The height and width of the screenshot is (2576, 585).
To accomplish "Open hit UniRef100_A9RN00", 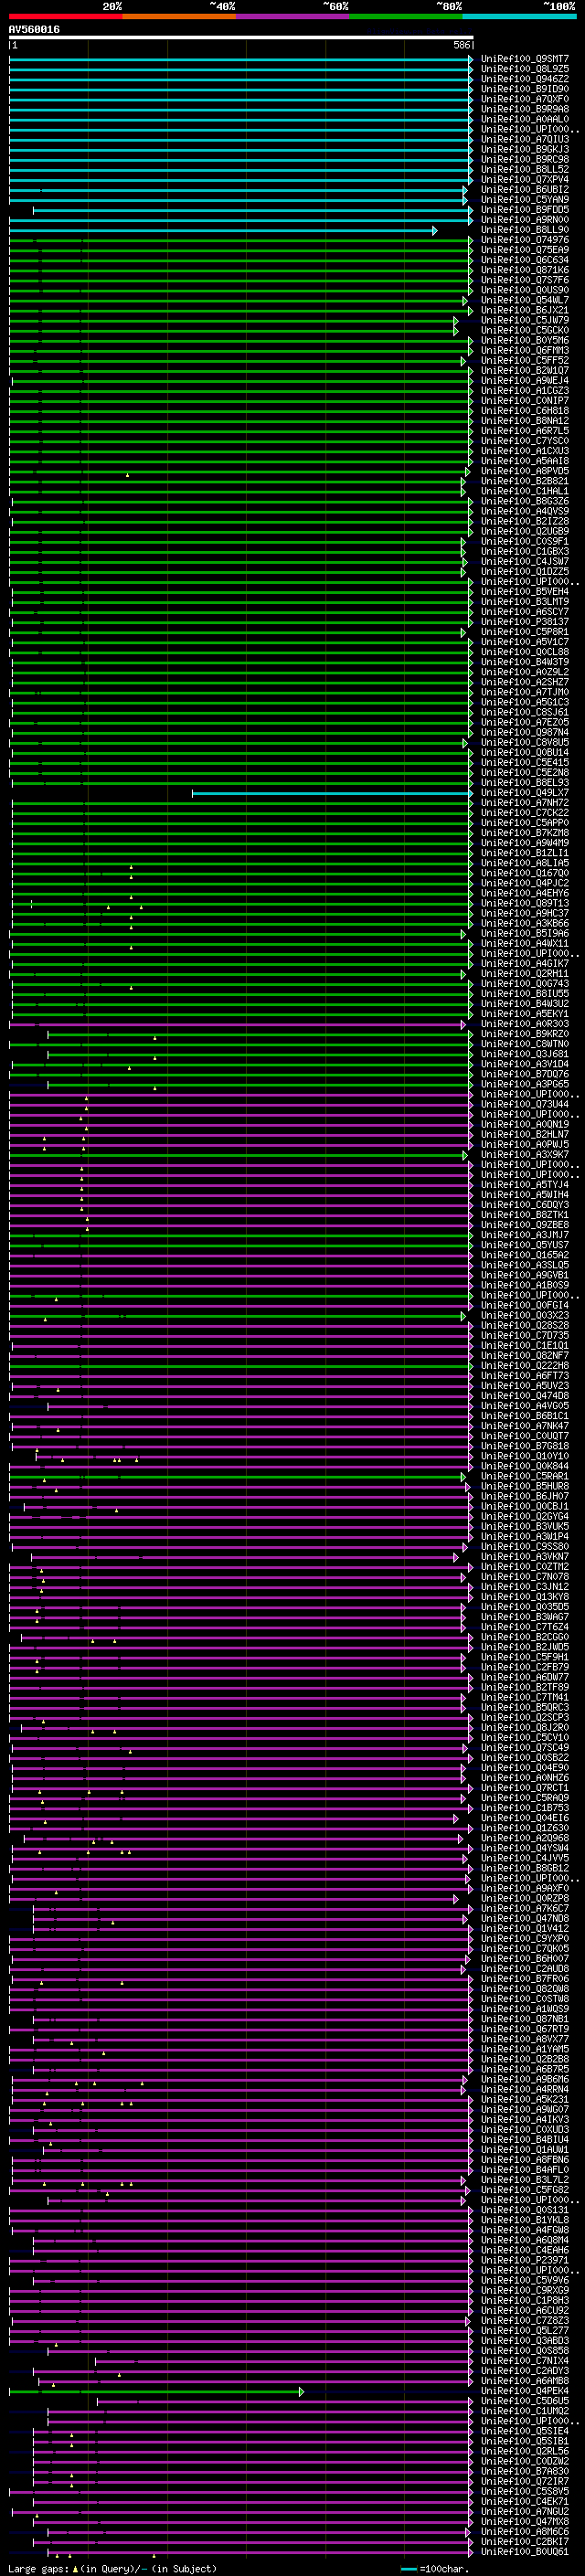I will pos(525,220).
